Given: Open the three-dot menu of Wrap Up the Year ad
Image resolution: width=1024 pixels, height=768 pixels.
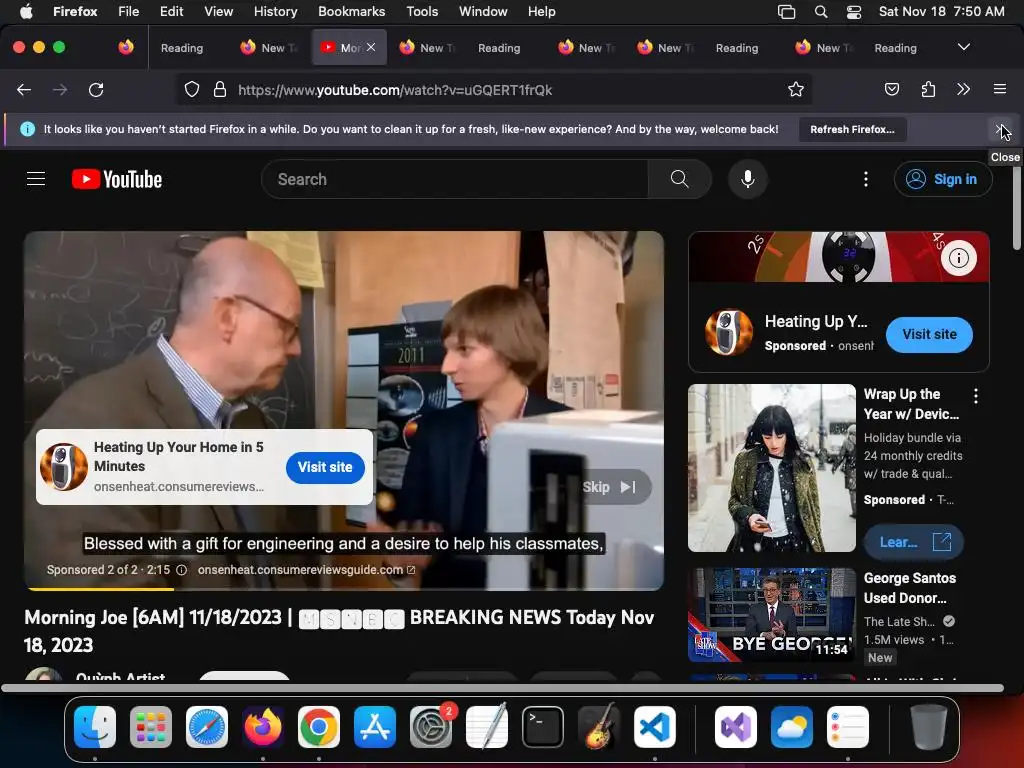Looking at the screenshot, I should click(976, 396).
